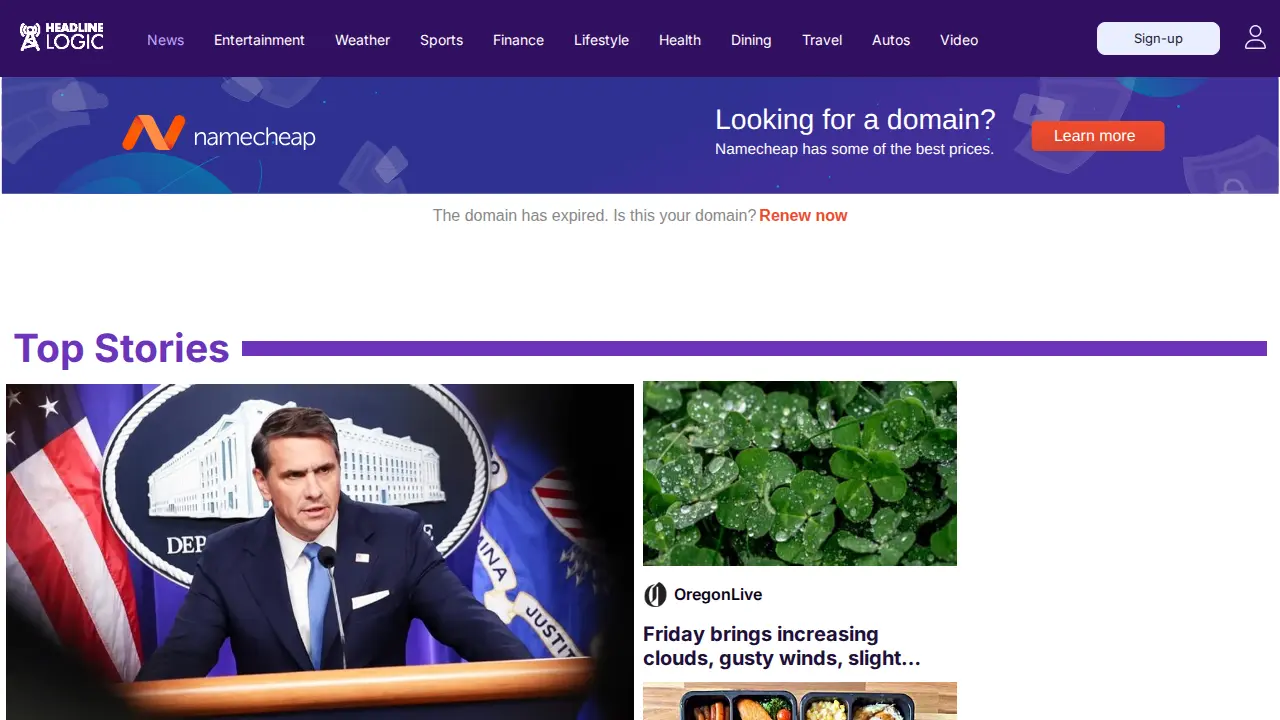Click the Learn more button
This screenshot has width=1280, height=720.
coord(1098,136)
